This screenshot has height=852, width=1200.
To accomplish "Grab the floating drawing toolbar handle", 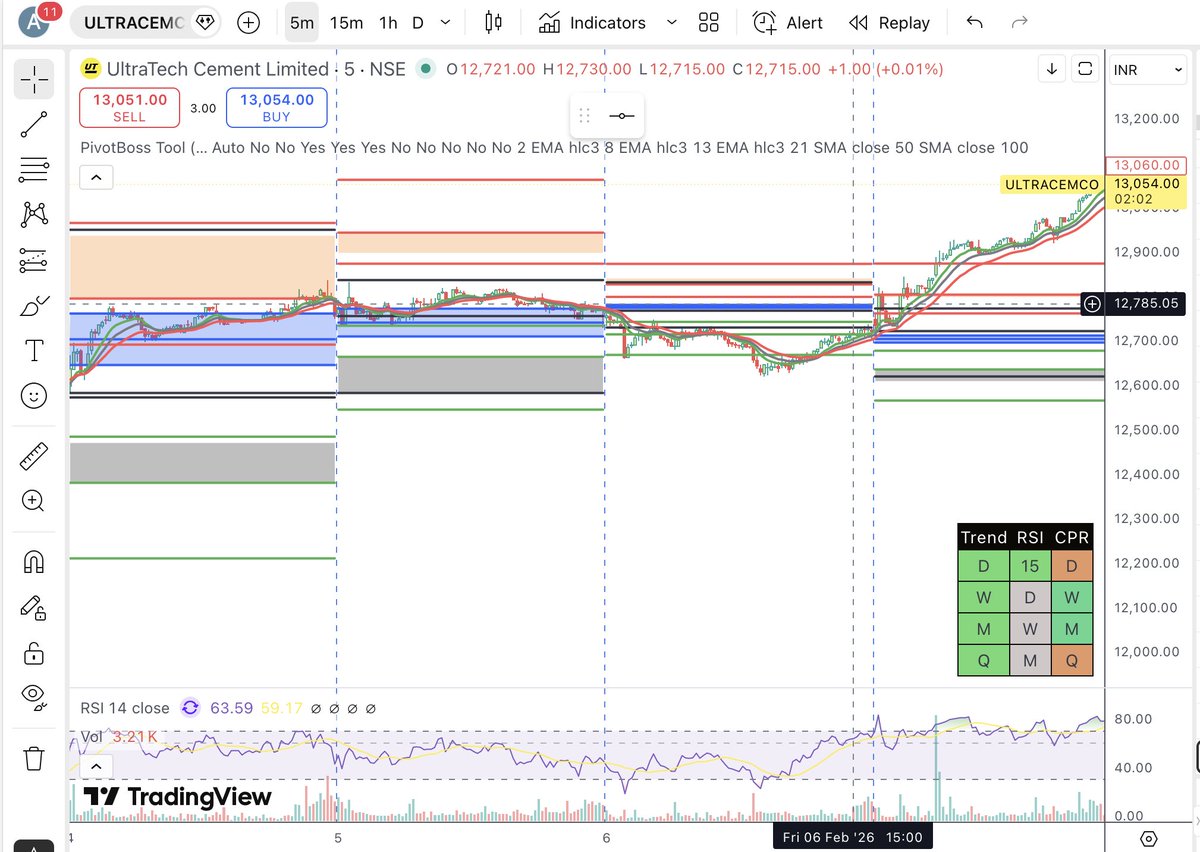I will click(x=585, y=116).
